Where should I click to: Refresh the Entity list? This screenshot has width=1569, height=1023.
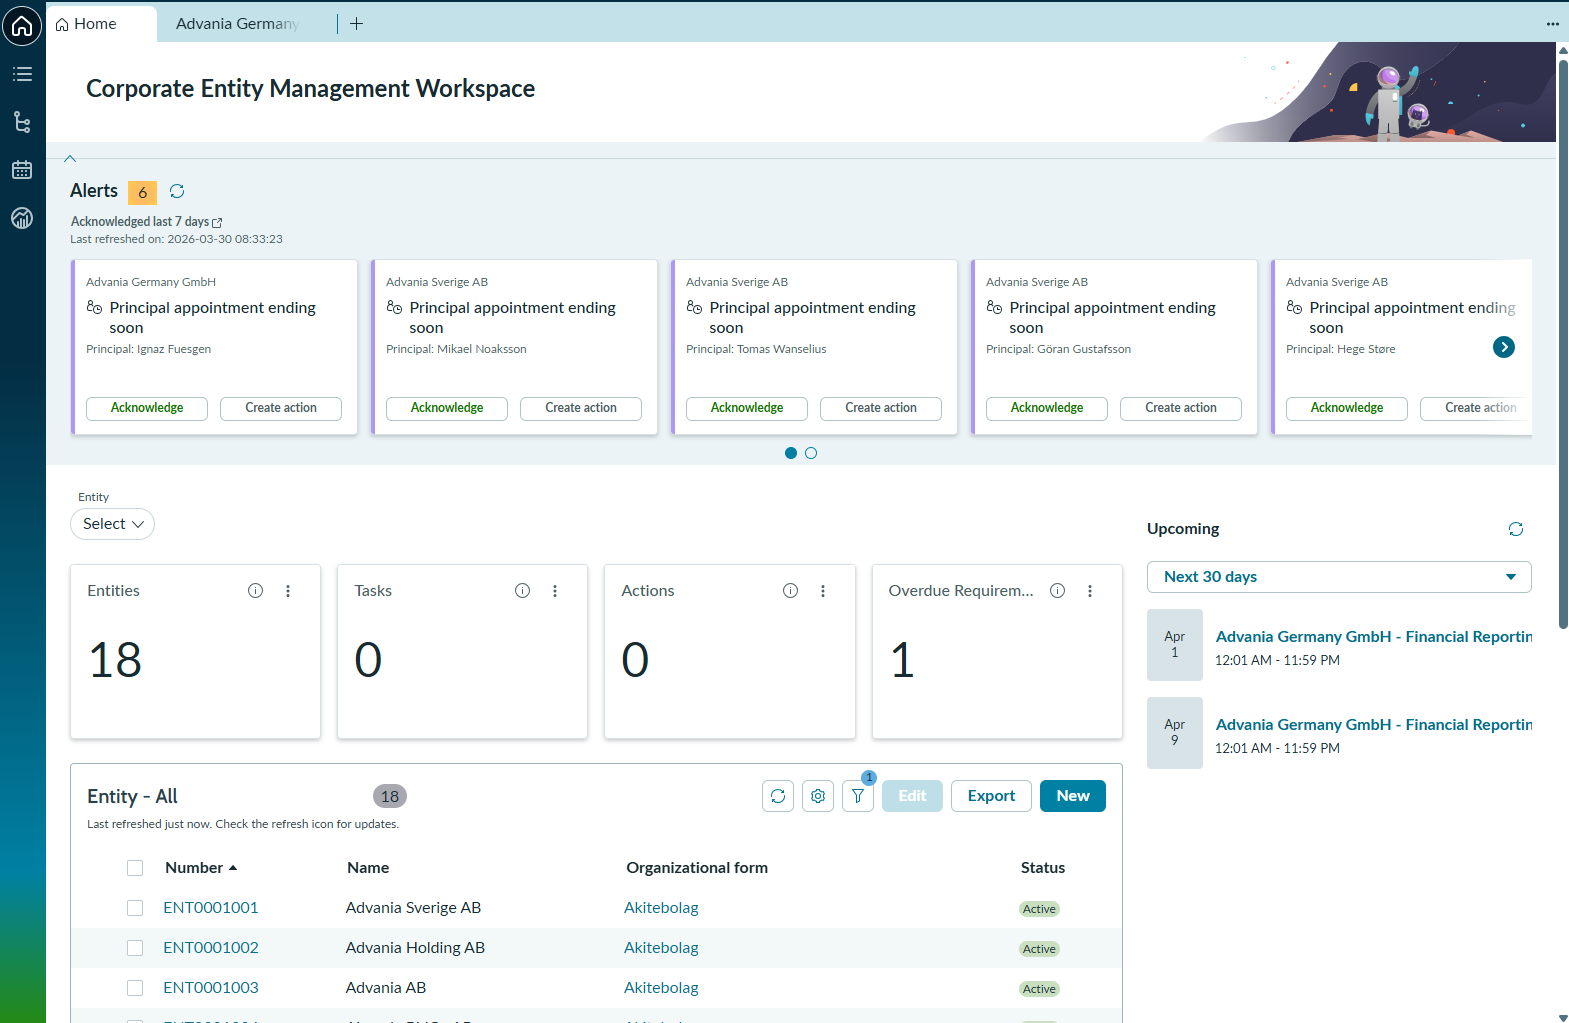[778, 796]
